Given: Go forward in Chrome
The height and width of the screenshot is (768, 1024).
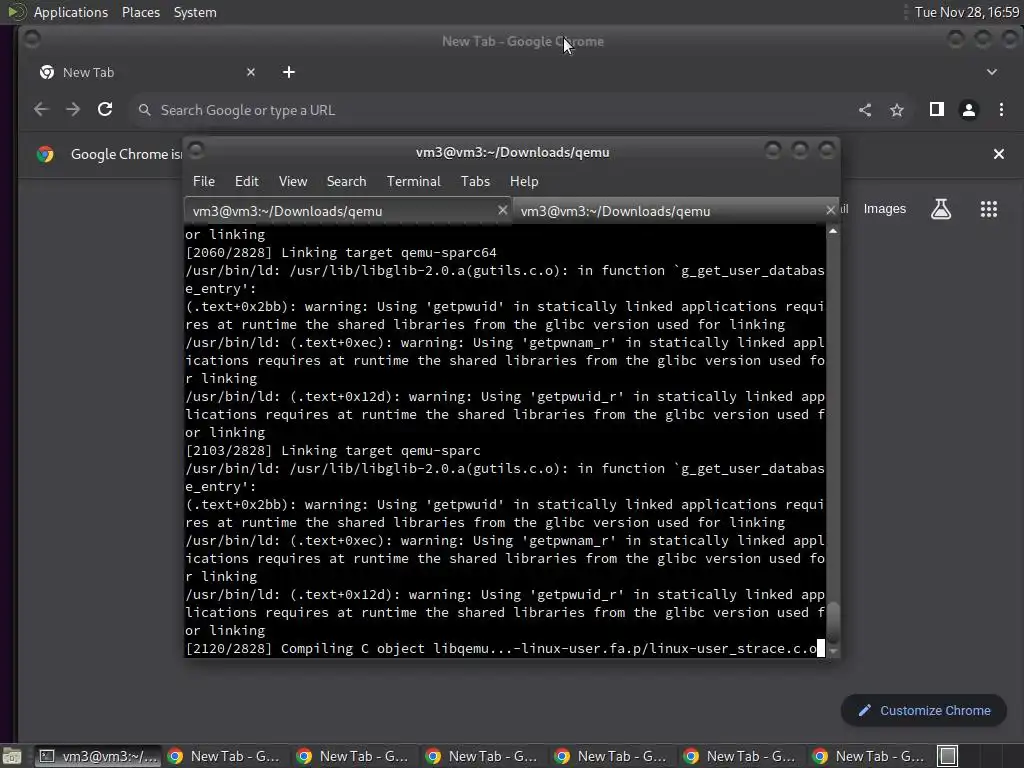Looking at the screenshot, I should pyautogui.click(x=73, y=110).
